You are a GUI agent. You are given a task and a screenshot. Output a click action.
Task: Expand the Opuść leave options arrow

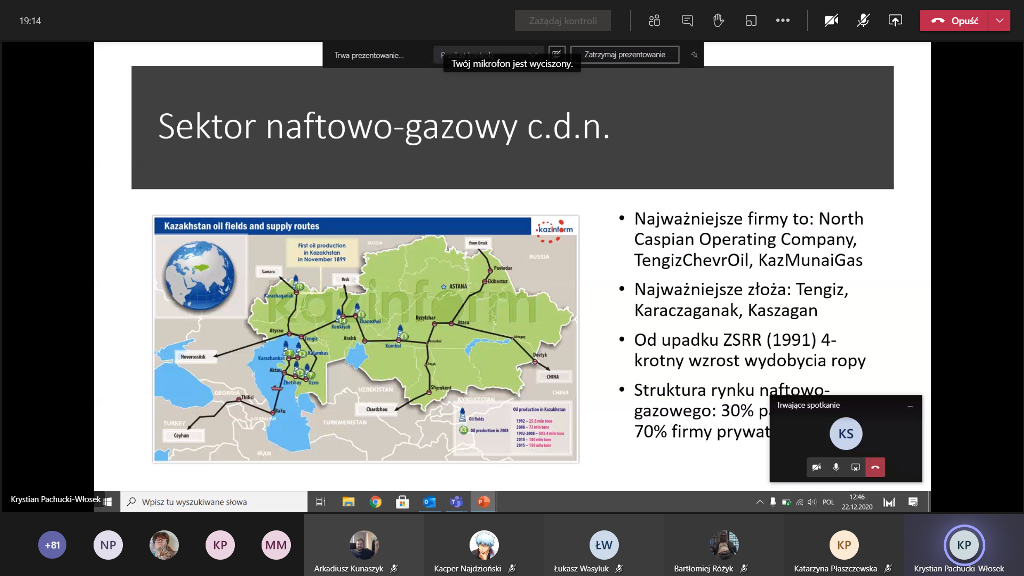1000,20
